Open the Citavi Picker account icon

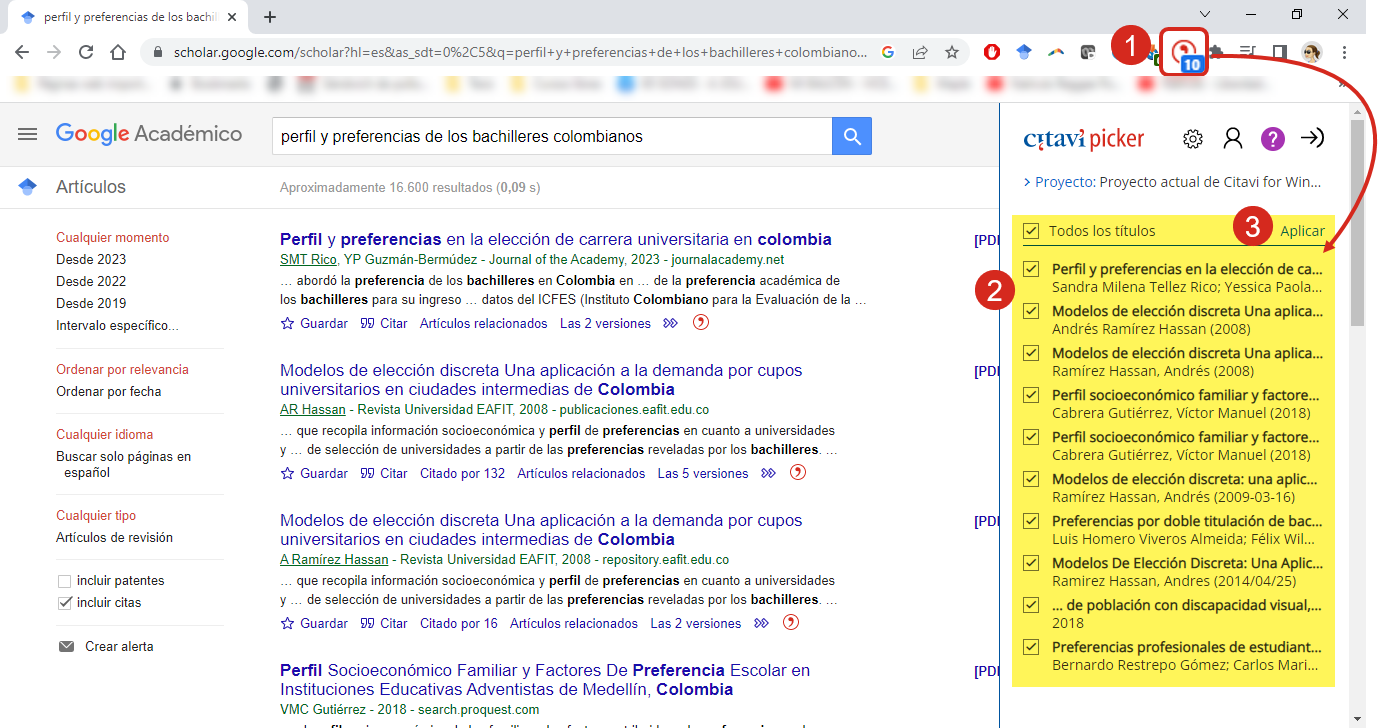[x=1233, y=139]
